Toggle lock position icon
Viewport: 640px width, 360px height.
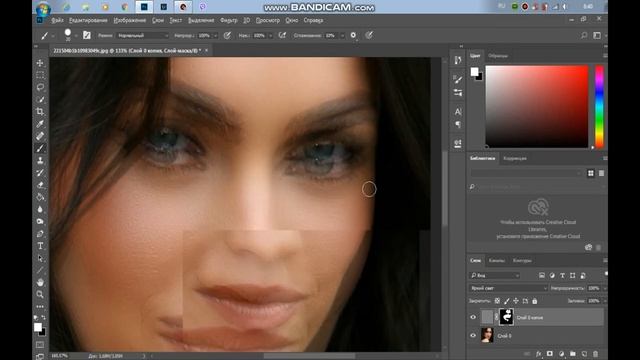pos(516,301)
